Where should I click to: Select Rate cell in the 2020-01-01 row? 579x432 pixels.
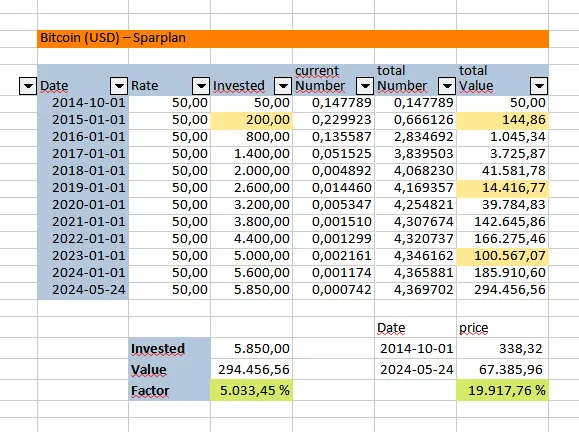(x=169, y=205)
